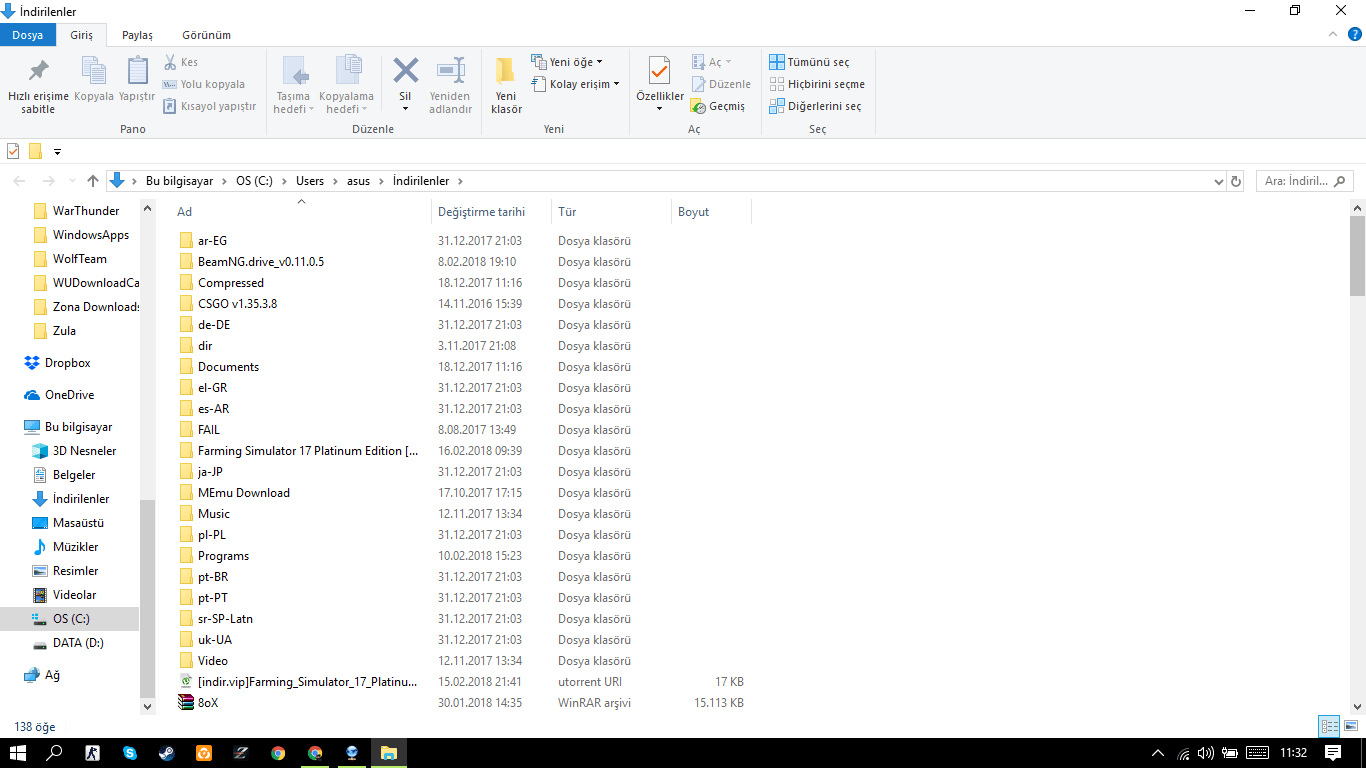Go up one folder with the up arrow
The height and width of the screenshot is (768, 1366).
pyautogui.click(x=93, y=181)
